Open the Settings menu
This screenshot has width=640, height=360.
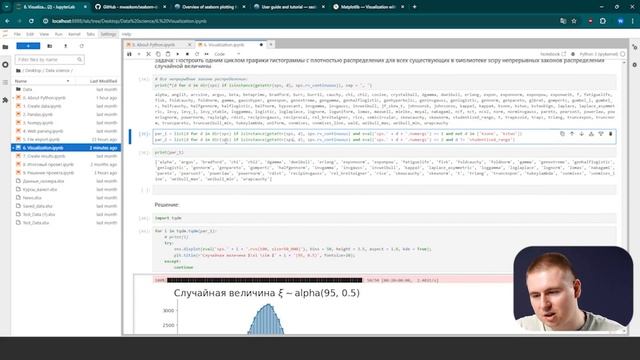coord(109,34)
